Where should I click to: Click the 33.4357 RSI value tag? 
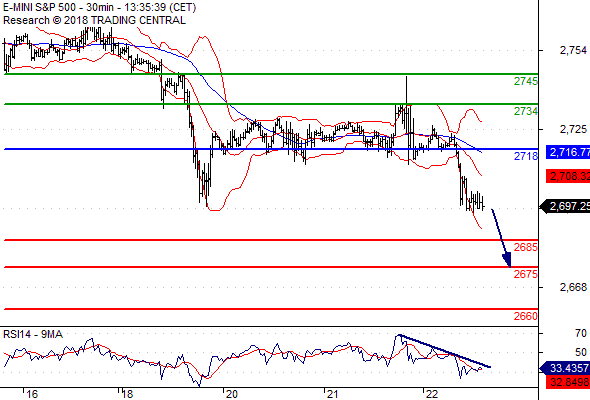[565, 368]
